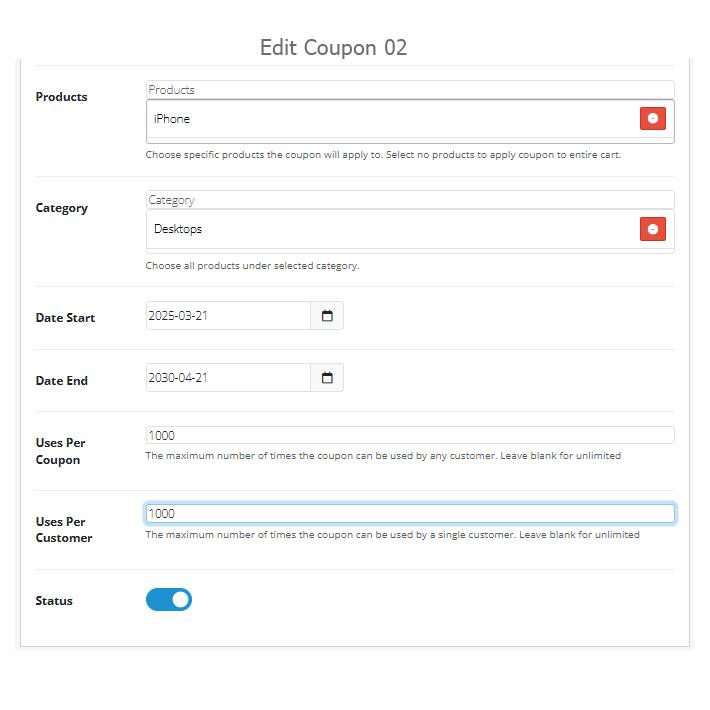Viewport: 710px width, 710px height.
Task: Click the Products field label
Action: tap(62, 97)
